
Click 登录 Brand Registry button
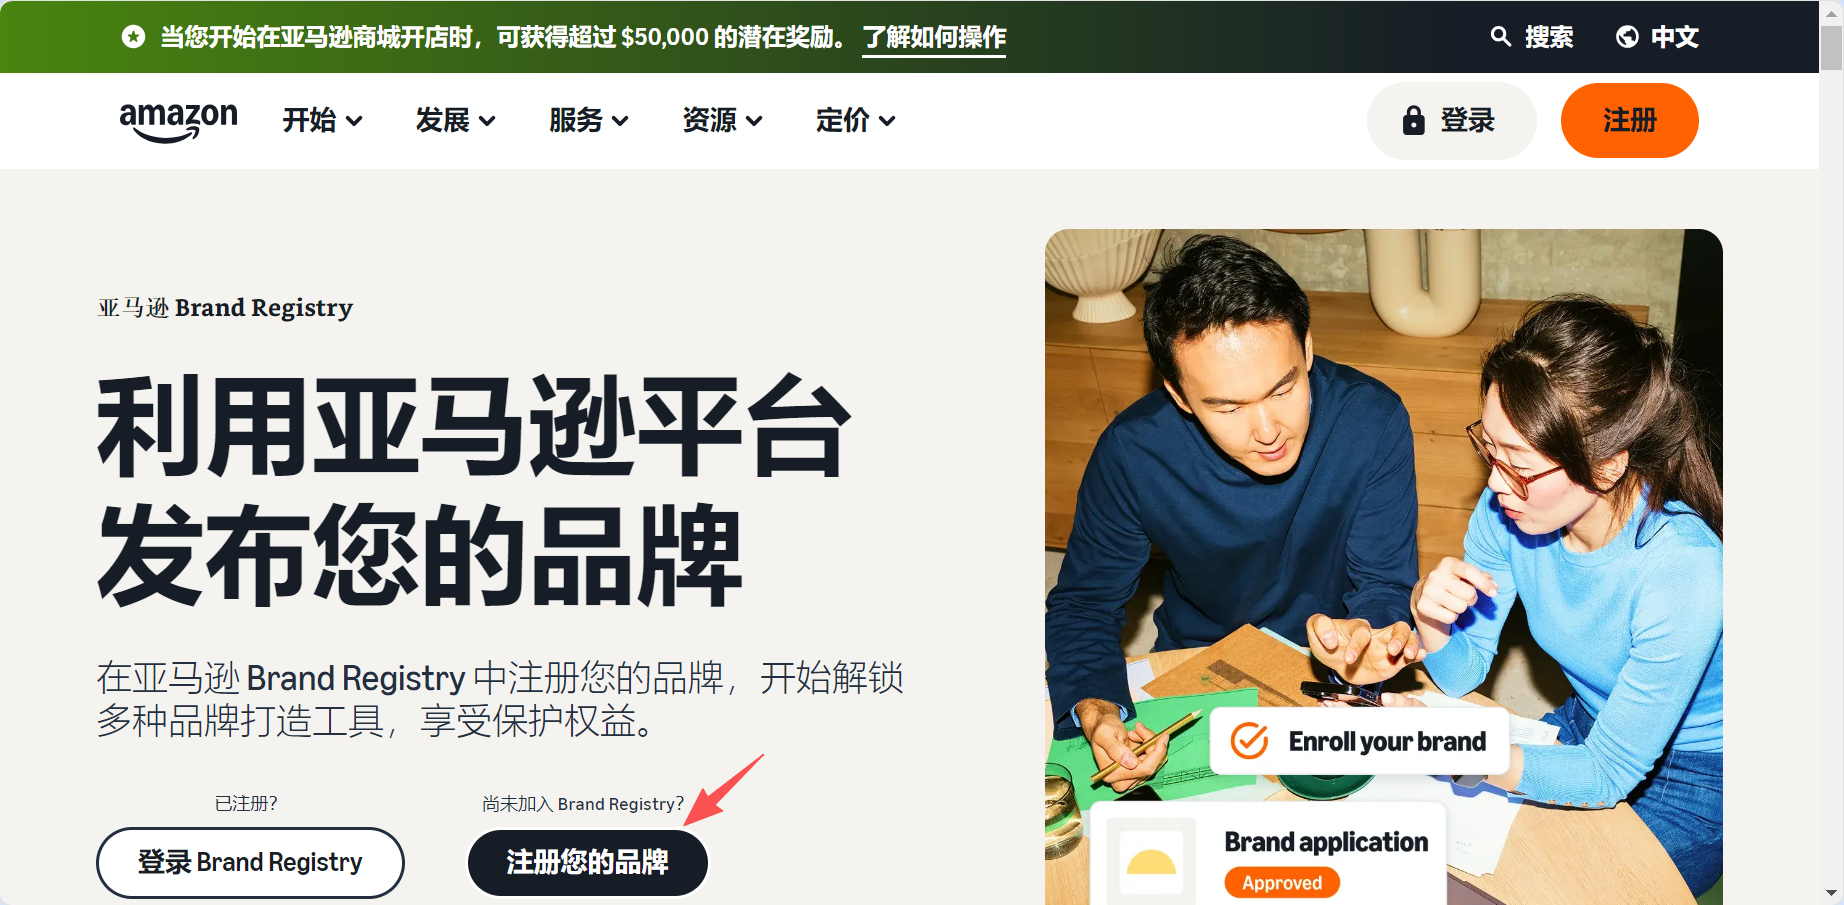250,862
